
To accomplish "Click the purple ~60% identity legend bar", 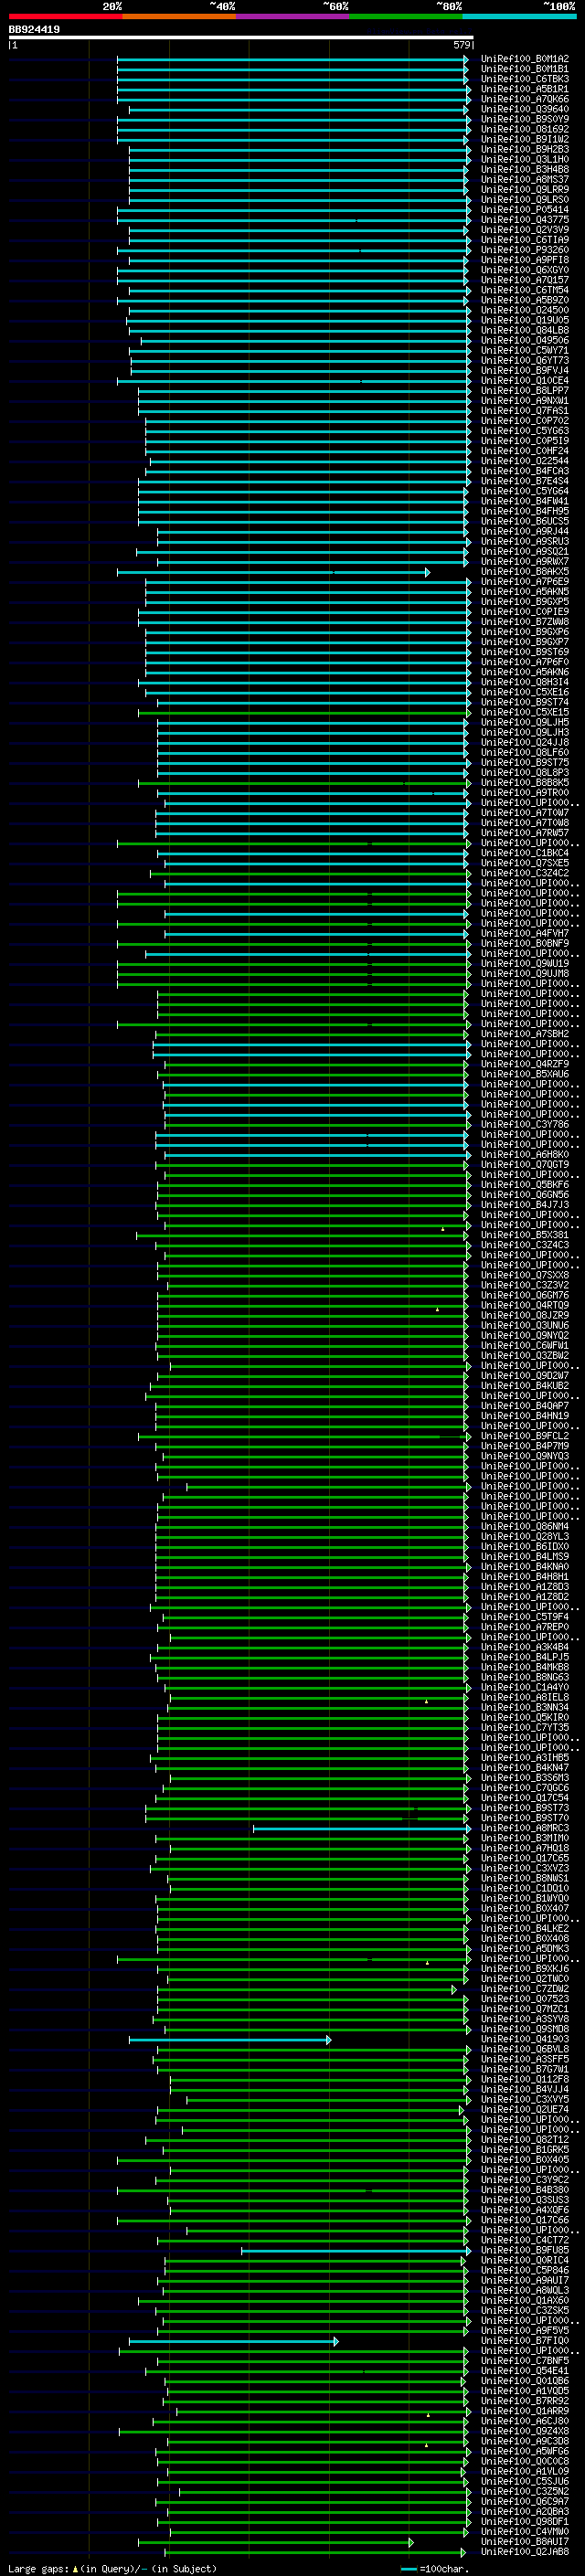I will tap(293, 17).
